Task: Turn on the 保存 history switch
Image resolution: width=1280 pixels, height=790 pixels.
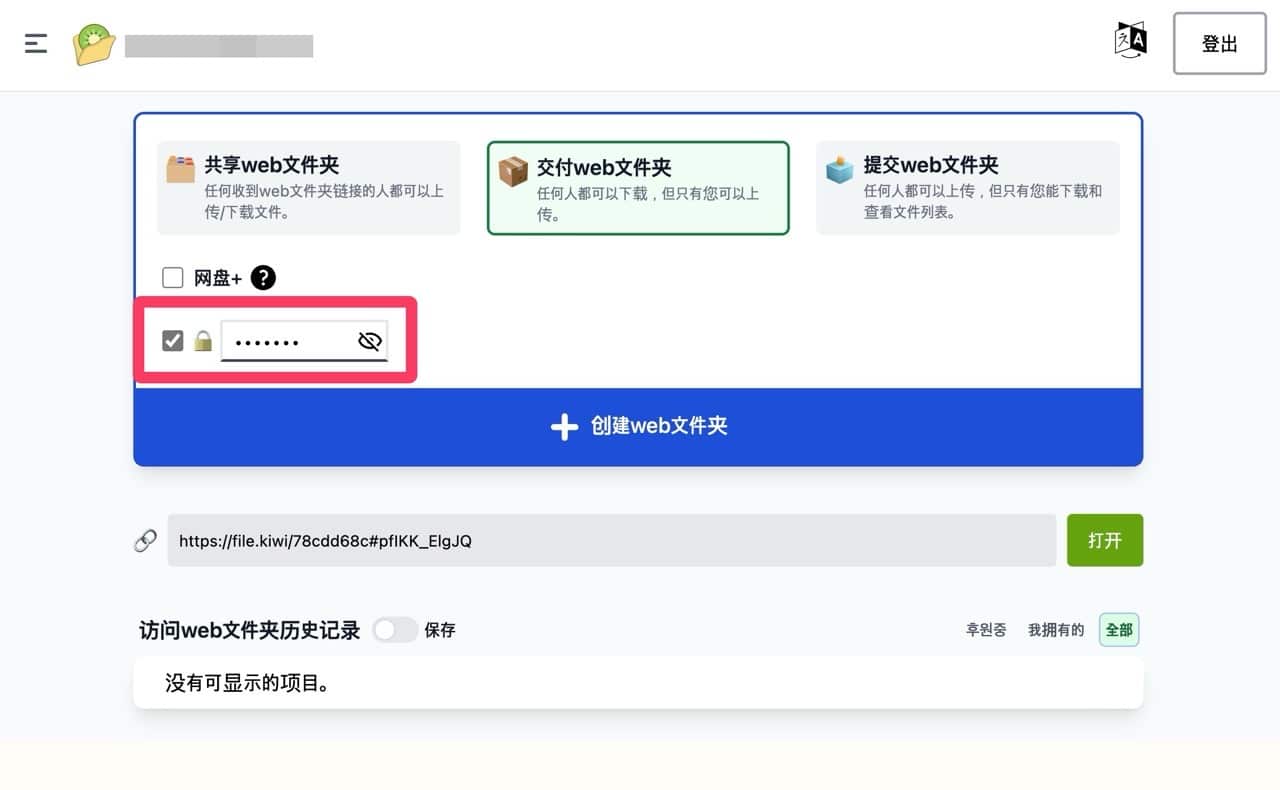Action: pyautogui.click(x=394, y=629)
